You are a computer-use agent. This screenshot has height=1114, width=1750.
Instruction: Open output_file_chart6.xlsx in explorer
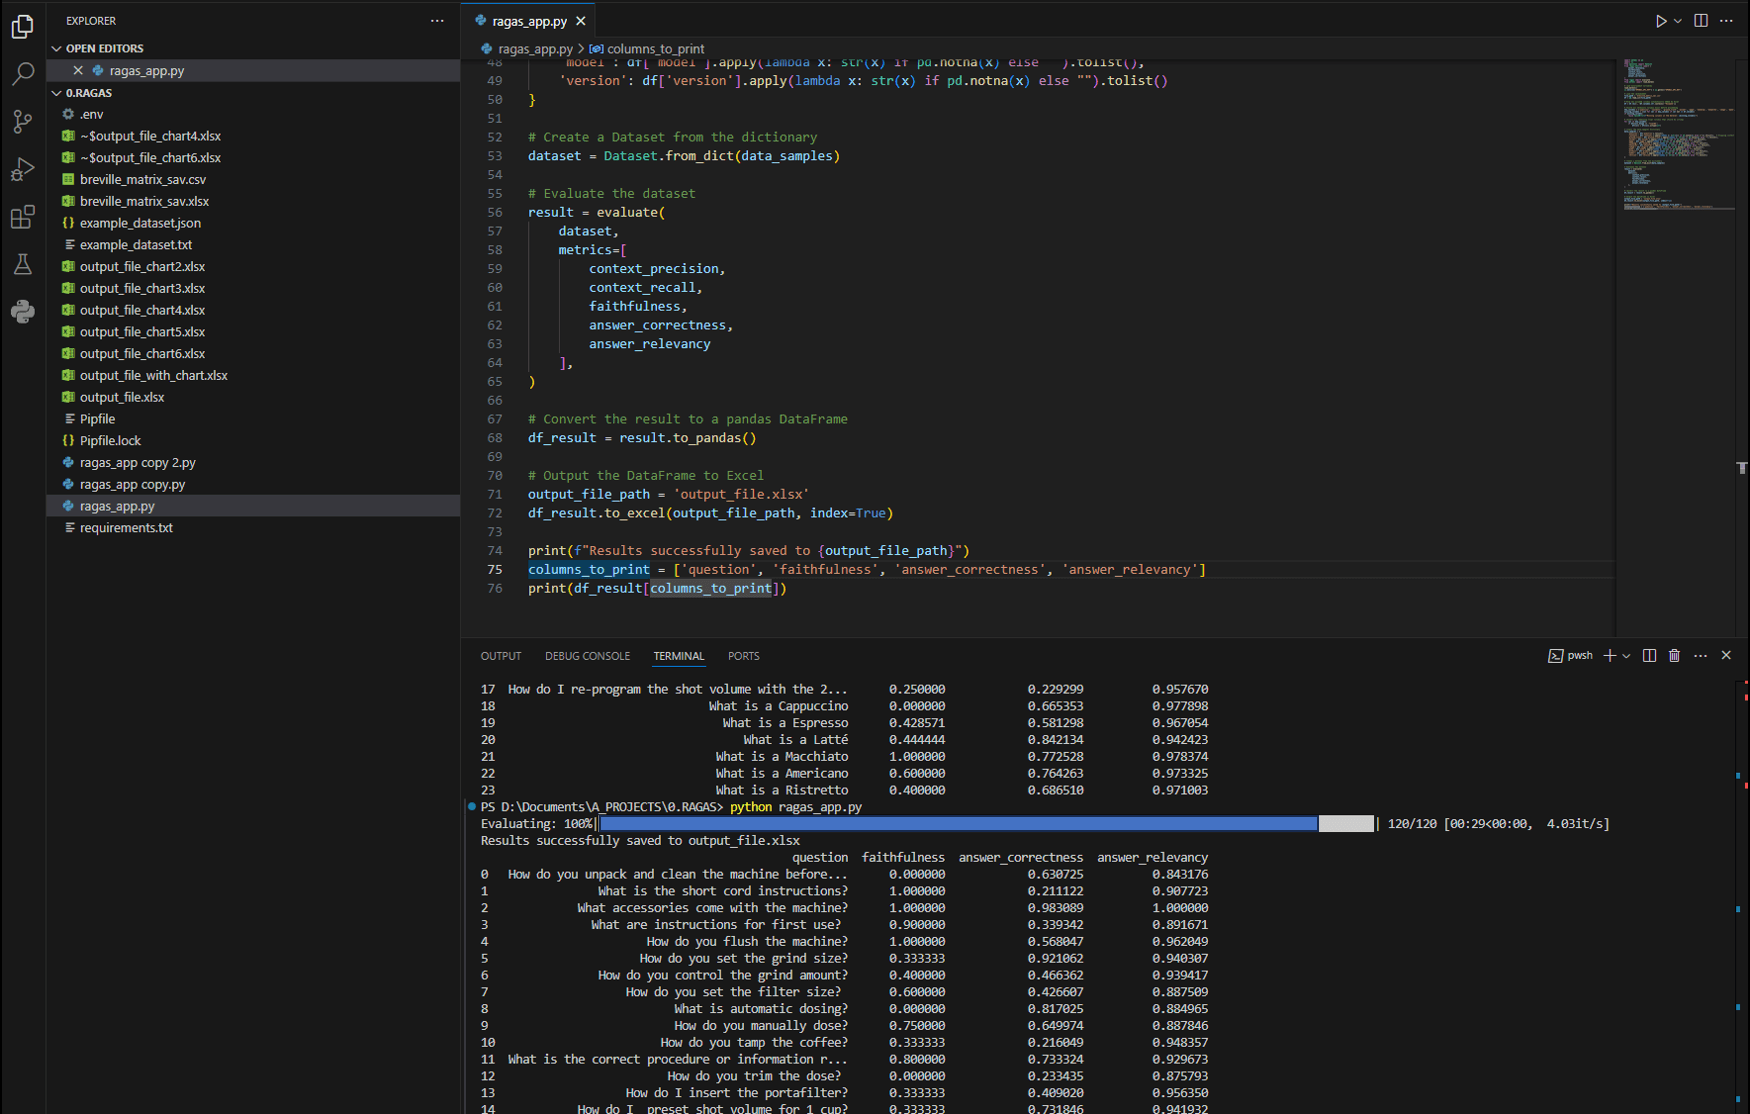coord(254,354)
